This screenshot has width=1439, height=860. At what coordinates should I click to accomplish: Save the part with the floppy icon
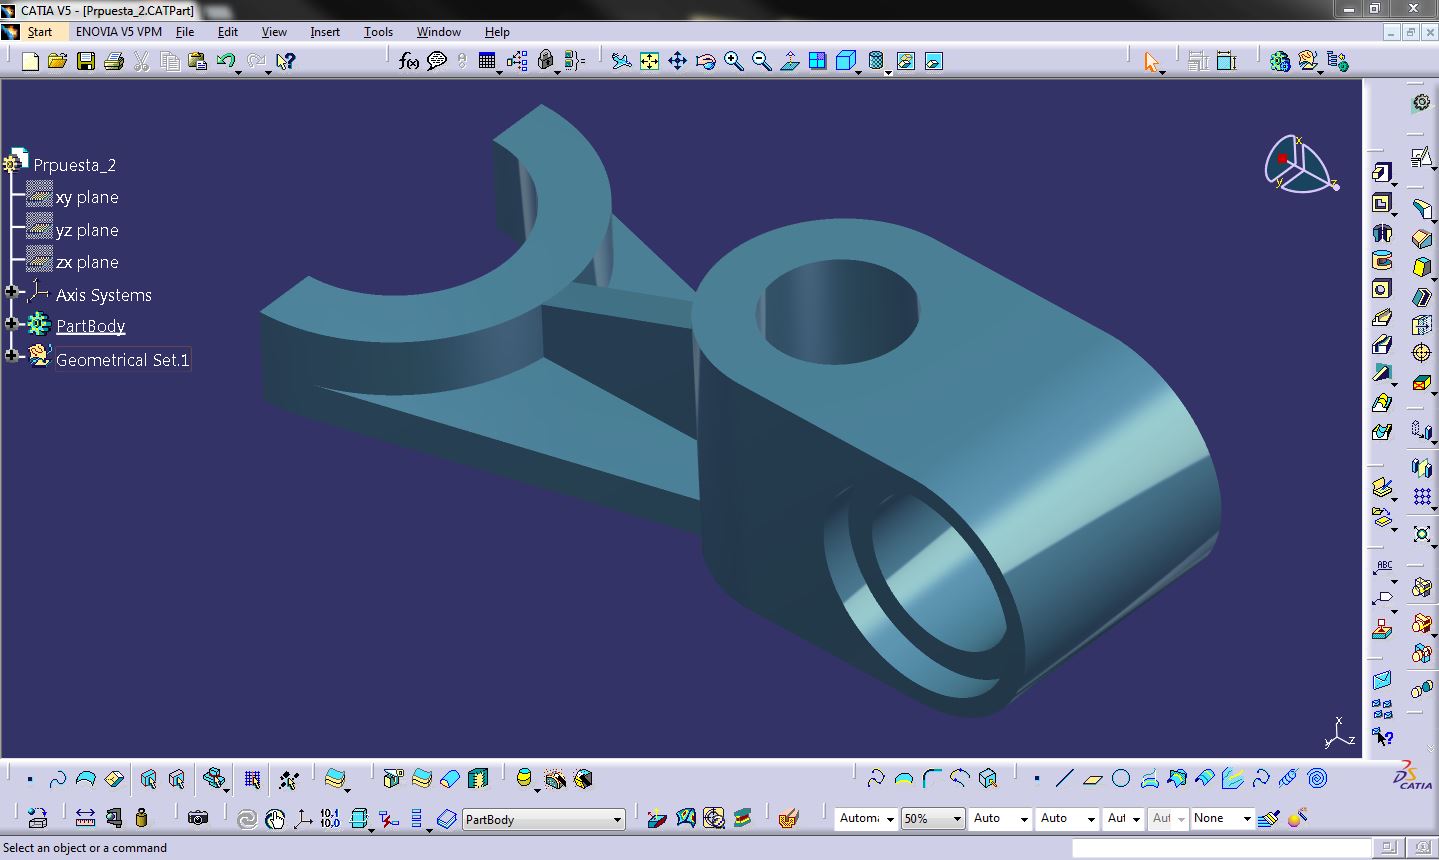coord(85,62)
